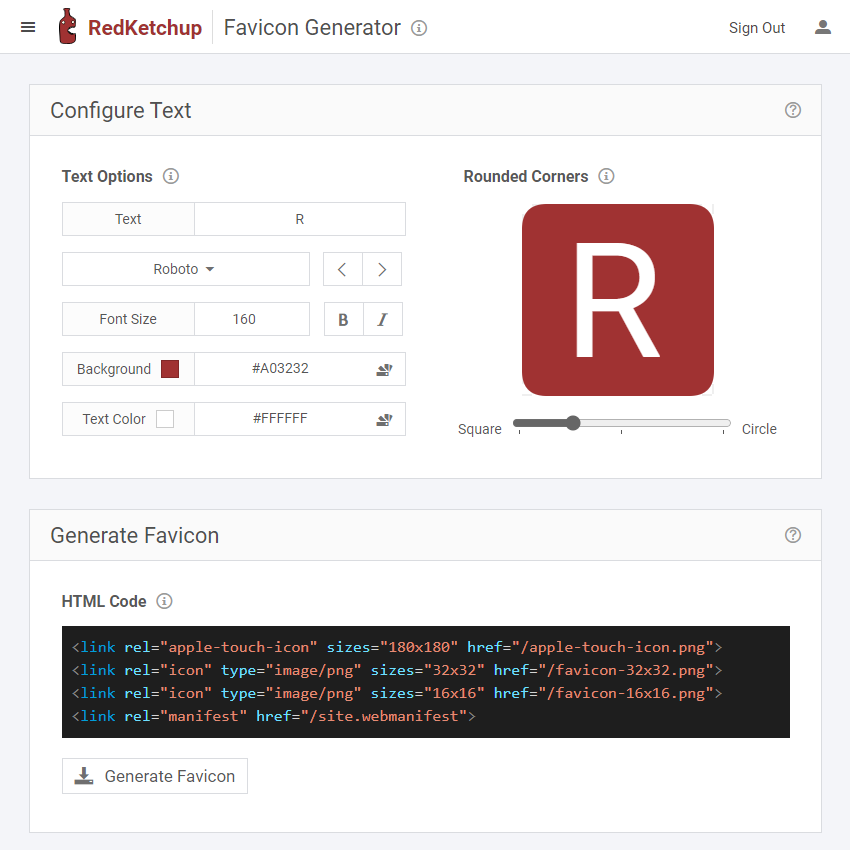This screenshot has width=850, height=850.
Task: Show info for Rounded Corners
Action: (606, 176)
